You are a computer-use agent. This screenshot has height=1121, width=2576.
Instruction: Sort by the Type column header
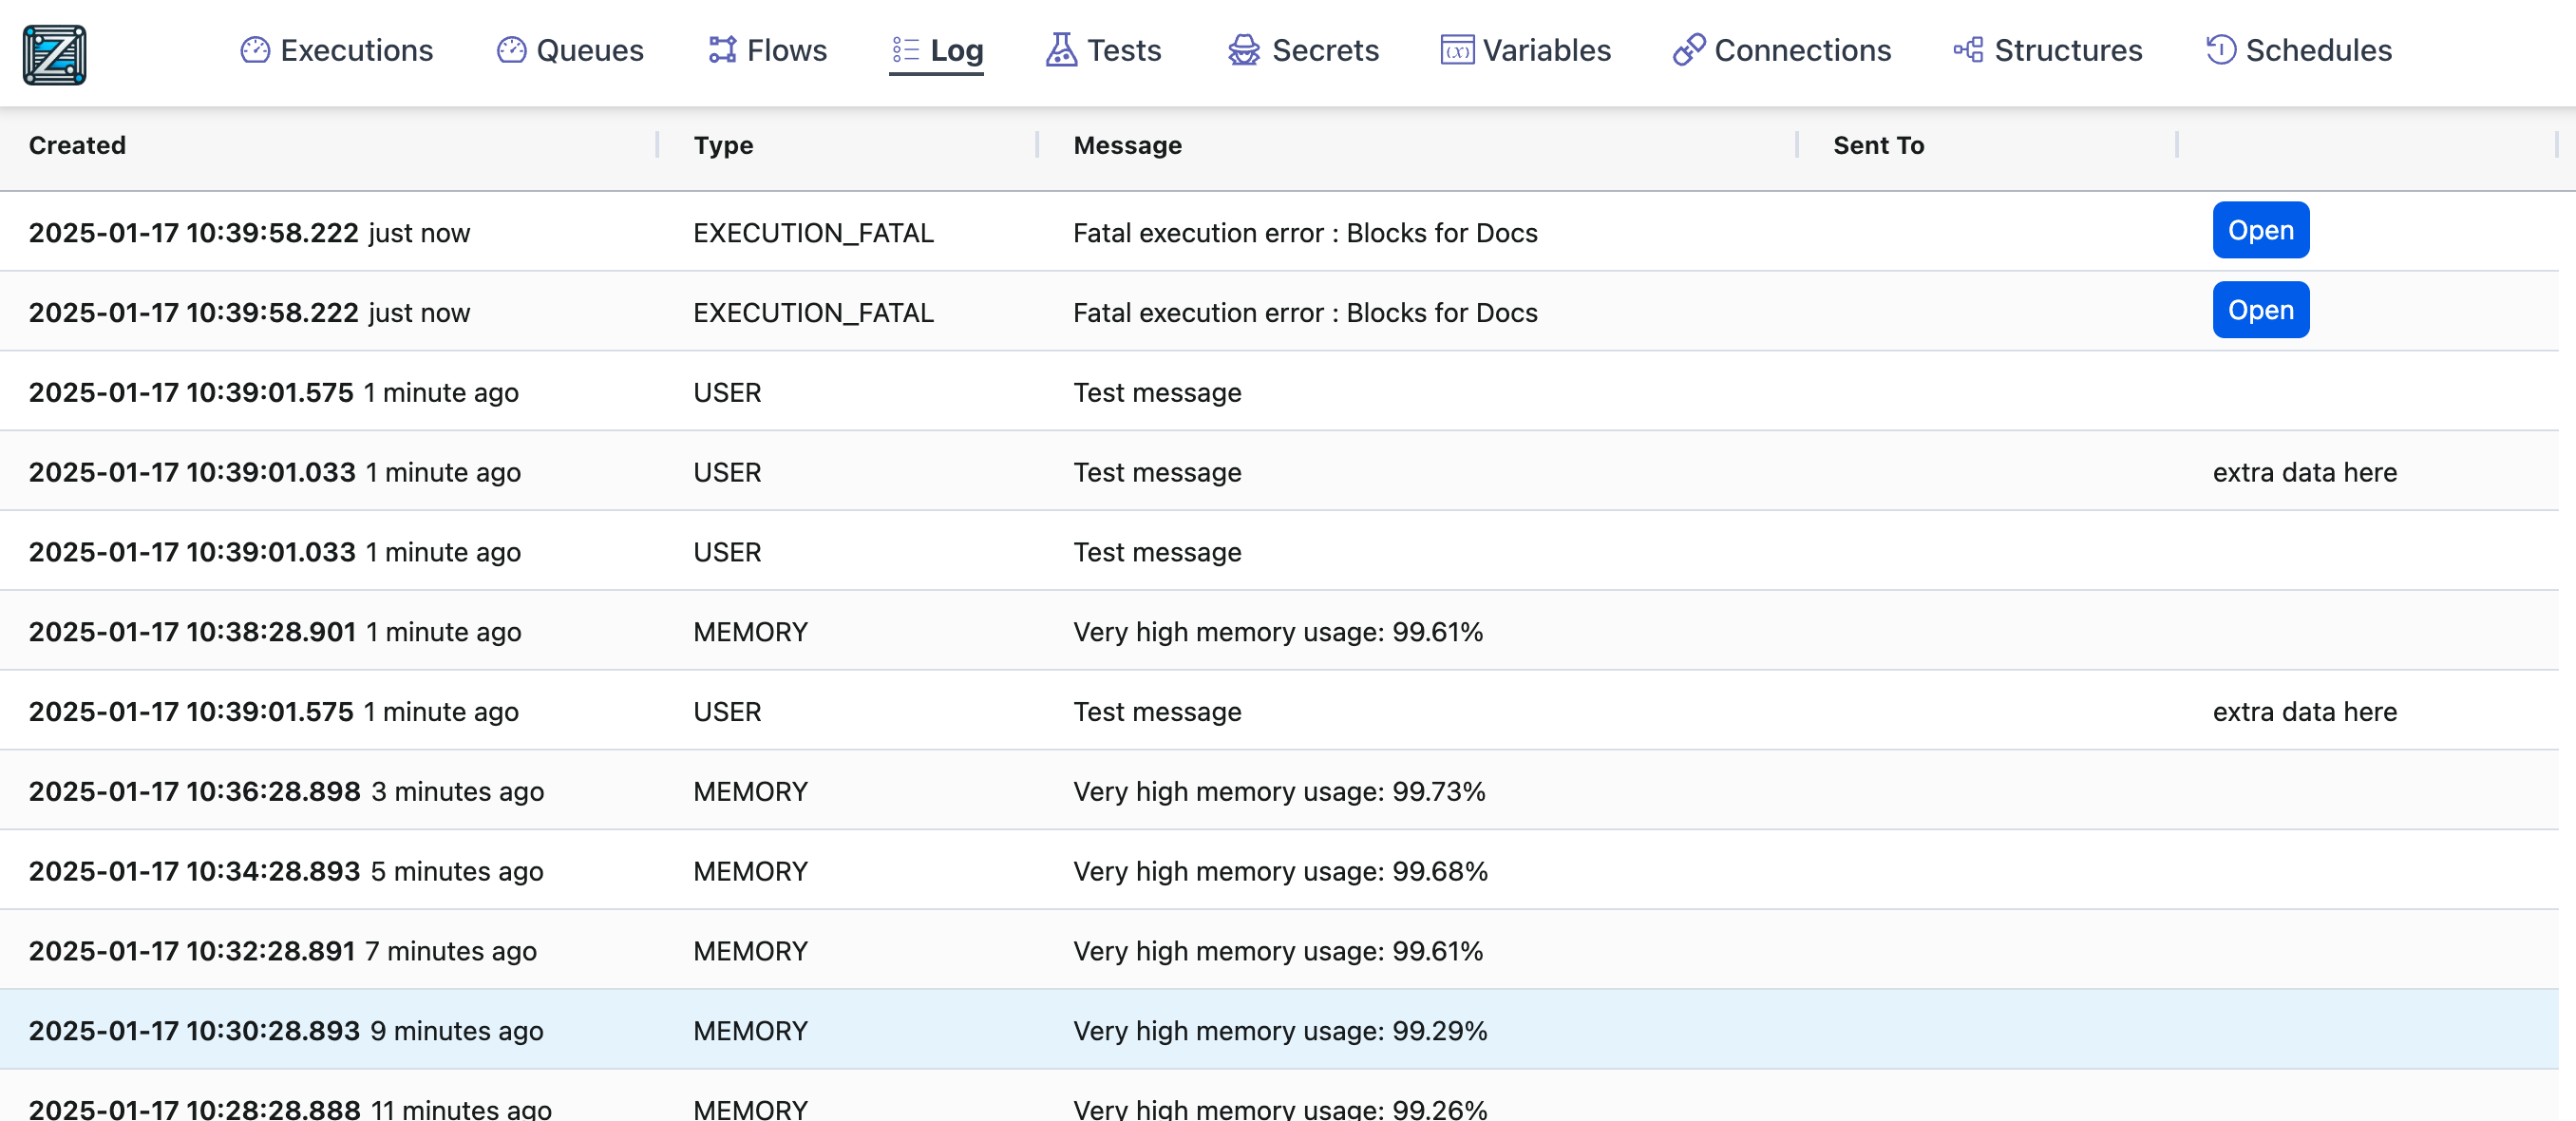pos(723,145)
